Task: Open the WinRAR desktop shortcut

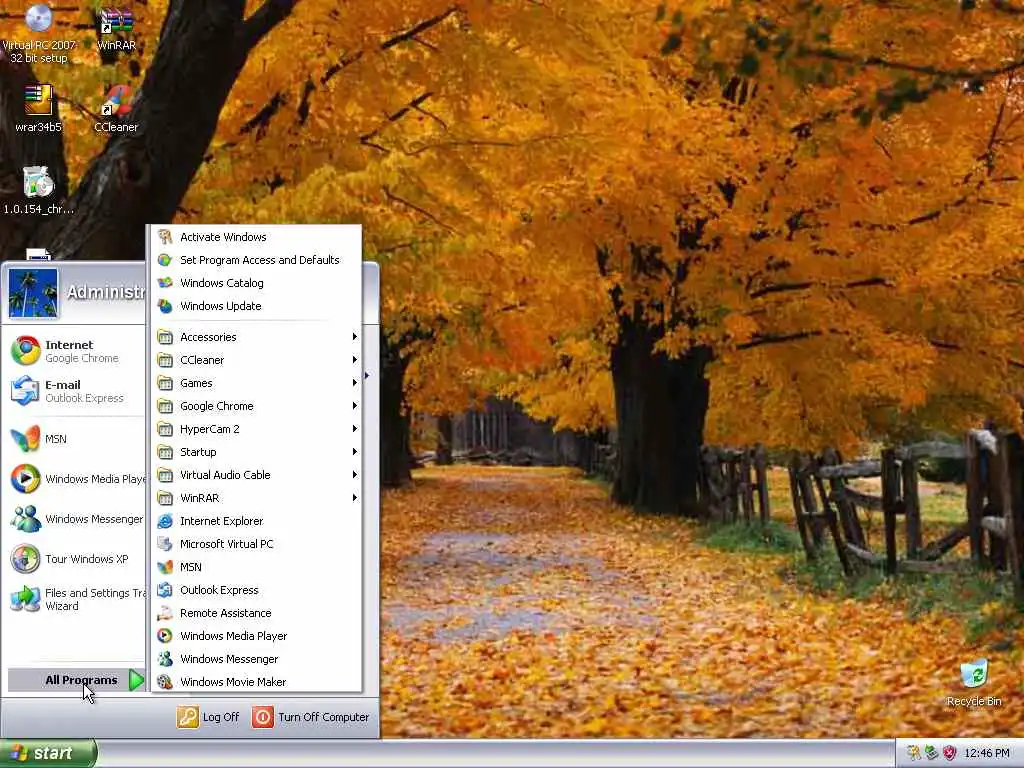Action: pyautogui.click(x=116, y=29)
